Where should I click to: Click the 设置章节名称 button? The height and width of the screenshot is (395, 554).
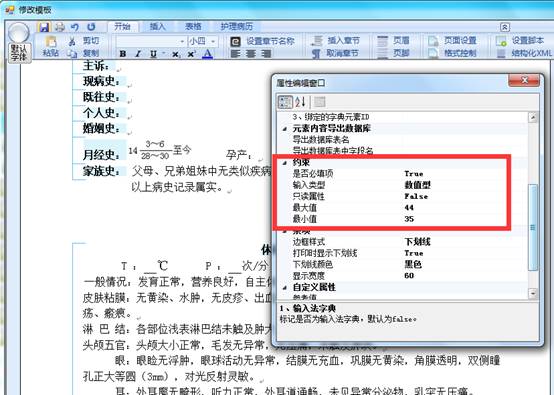[x=263, y=41]
